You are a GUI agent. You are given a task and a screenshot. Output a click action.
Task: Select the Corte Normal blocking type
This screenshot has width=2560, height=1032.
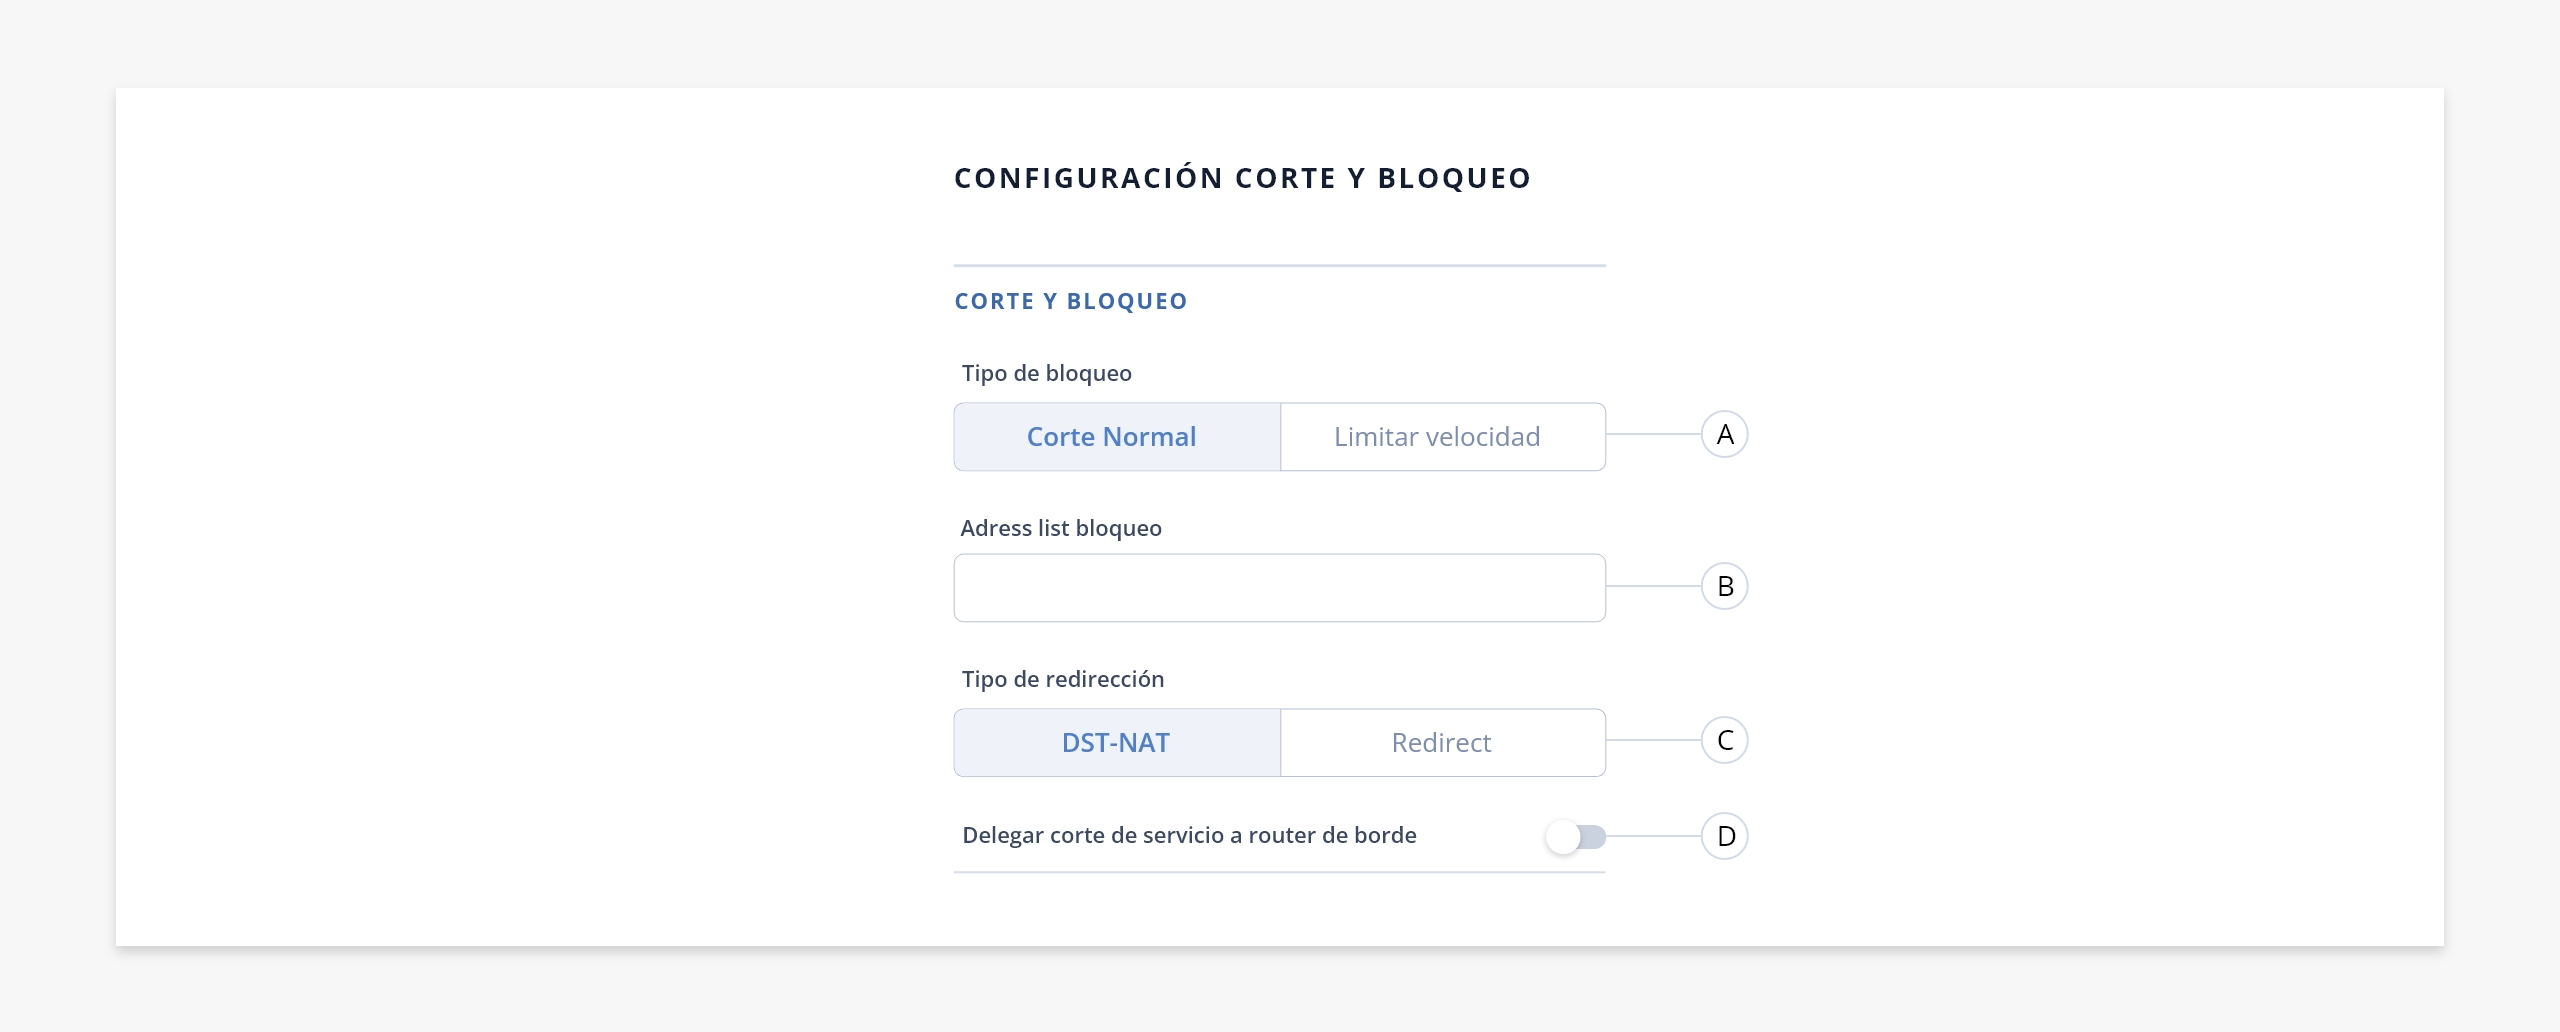pos(1117,437)
